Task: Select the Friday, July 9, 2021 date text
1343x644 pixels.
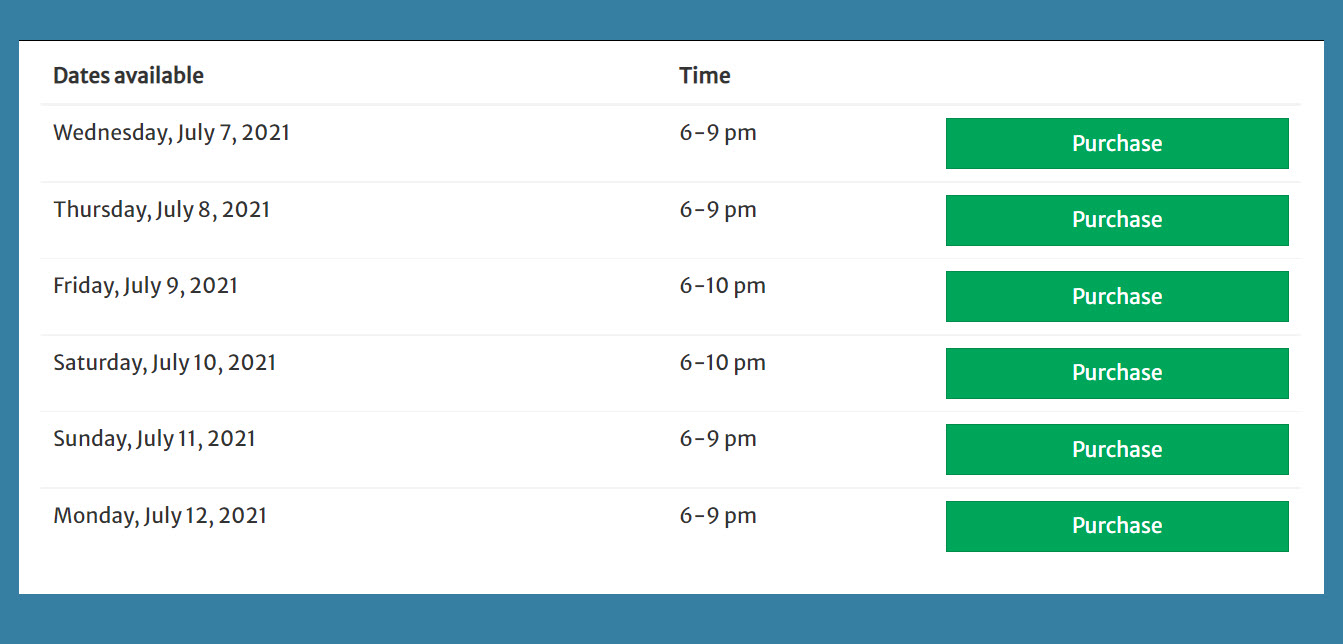Action: coord(145,286)
